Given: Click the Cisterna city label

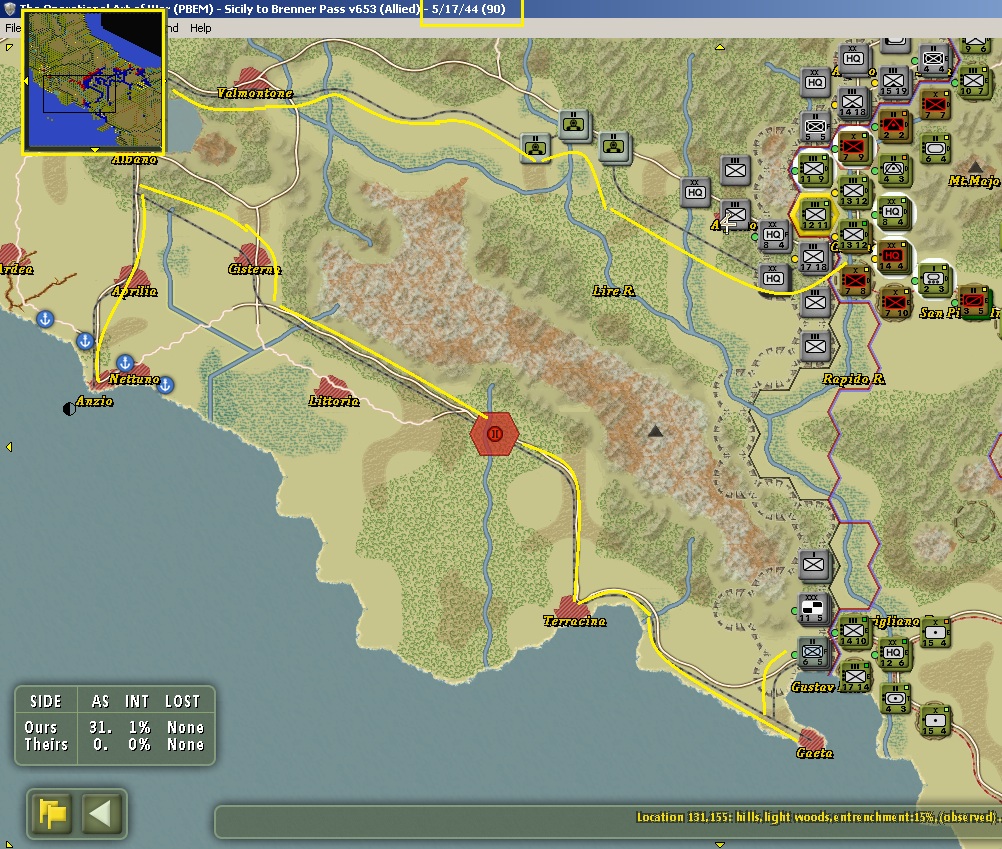Looking at the screenshot, I should click(x=254, y=269).
